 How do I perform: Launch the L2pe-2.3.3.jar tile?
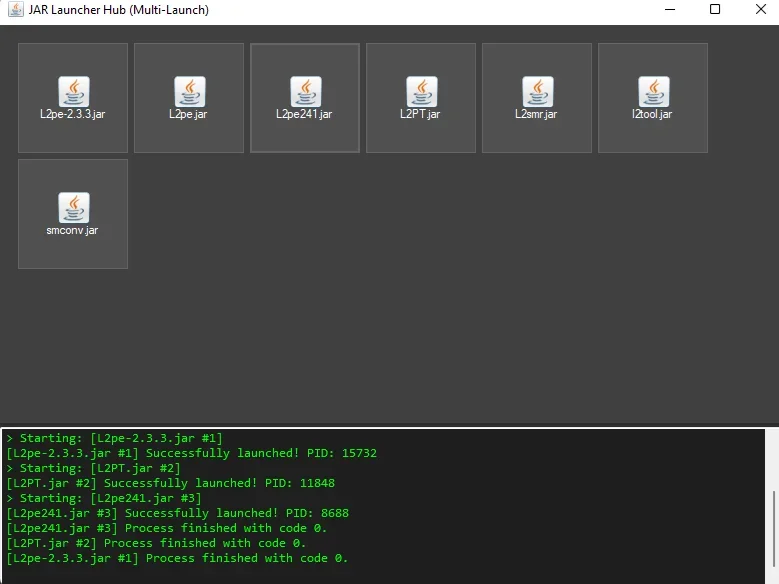73,98
